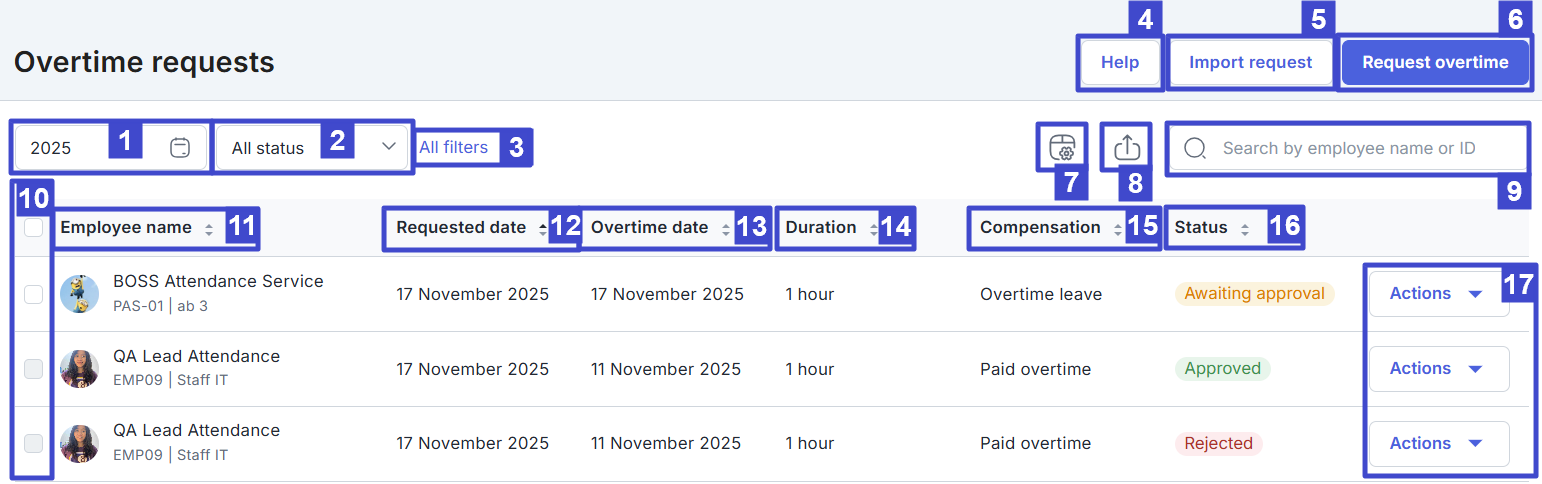Sort by Compensation column arrows
This screenshot has height=484, width=1542.
pos(1117,229)
